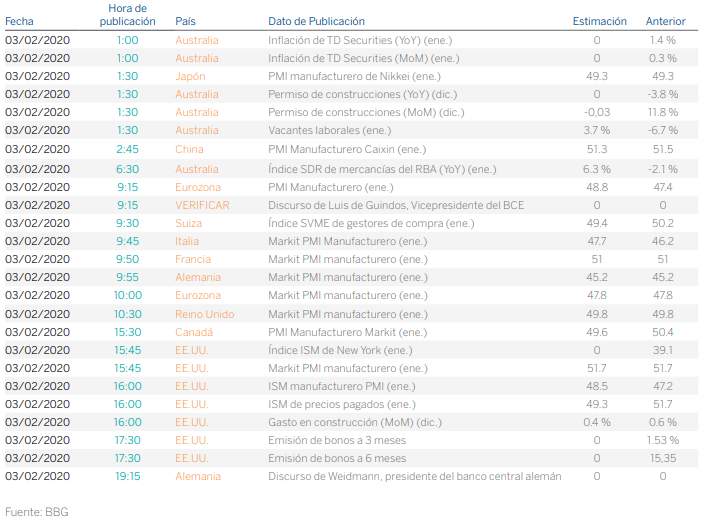Viewport: 706px width, 524px height.
Task: Click the Estimación column header
Action: pyautogui.click(x=599, y=21)
